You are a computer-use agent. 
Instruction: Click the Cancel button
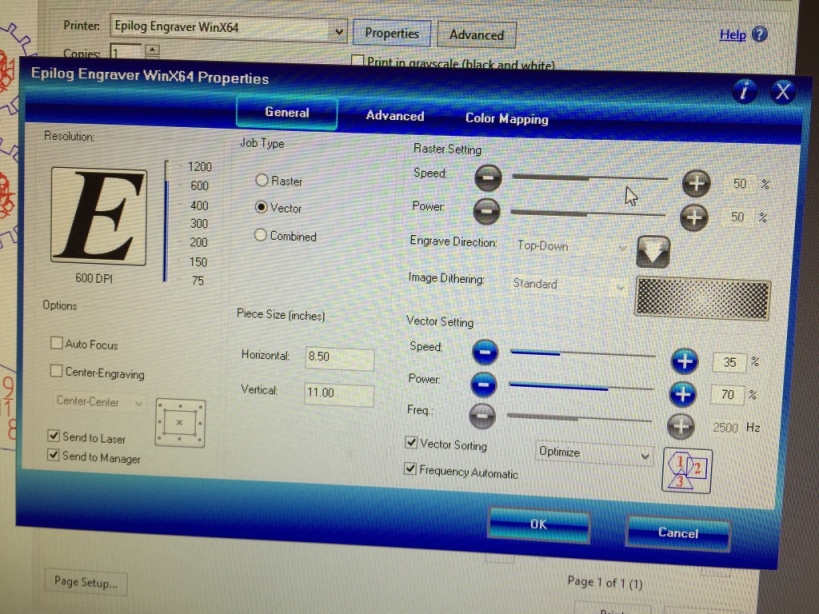pyautogui.click(x=678, y=533)
